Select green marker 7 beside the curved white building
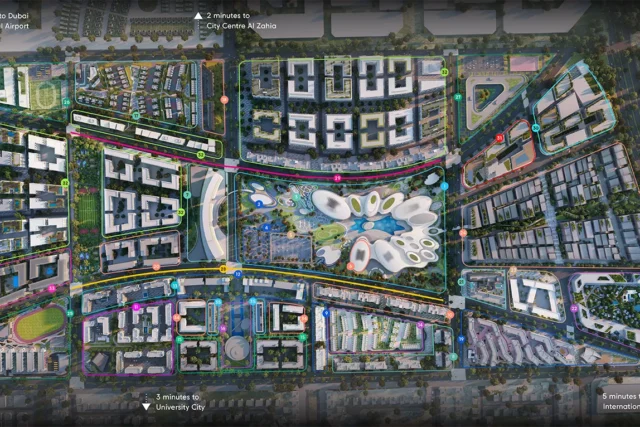 coord(186,195)
